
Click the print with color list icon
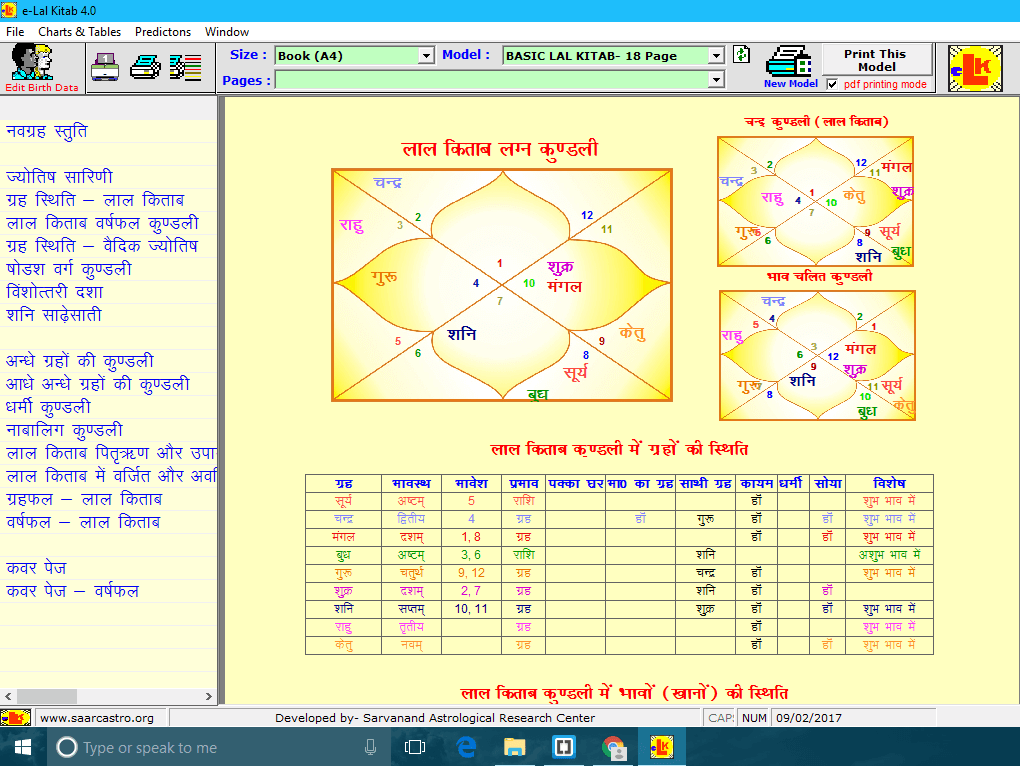(x=185, y=67)
